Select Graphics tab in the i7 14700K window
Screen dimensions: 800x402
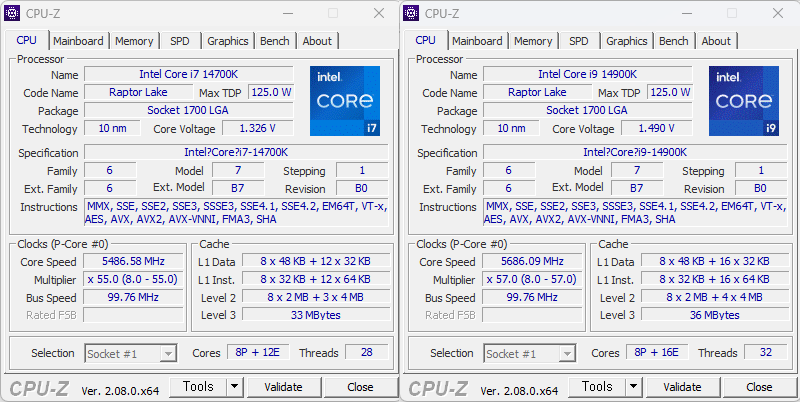click(x=228, y=41)
